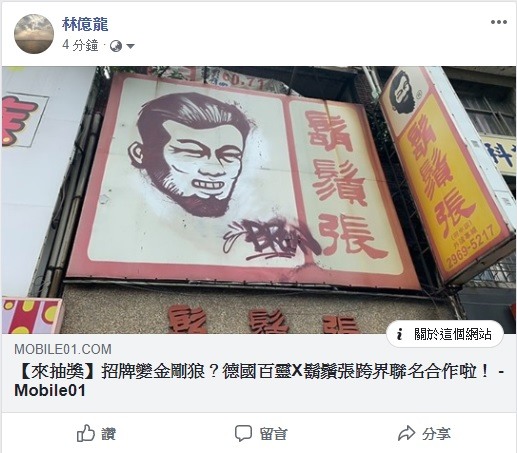
Task: Click the thumbs-up Like icon
Action: 86,433
